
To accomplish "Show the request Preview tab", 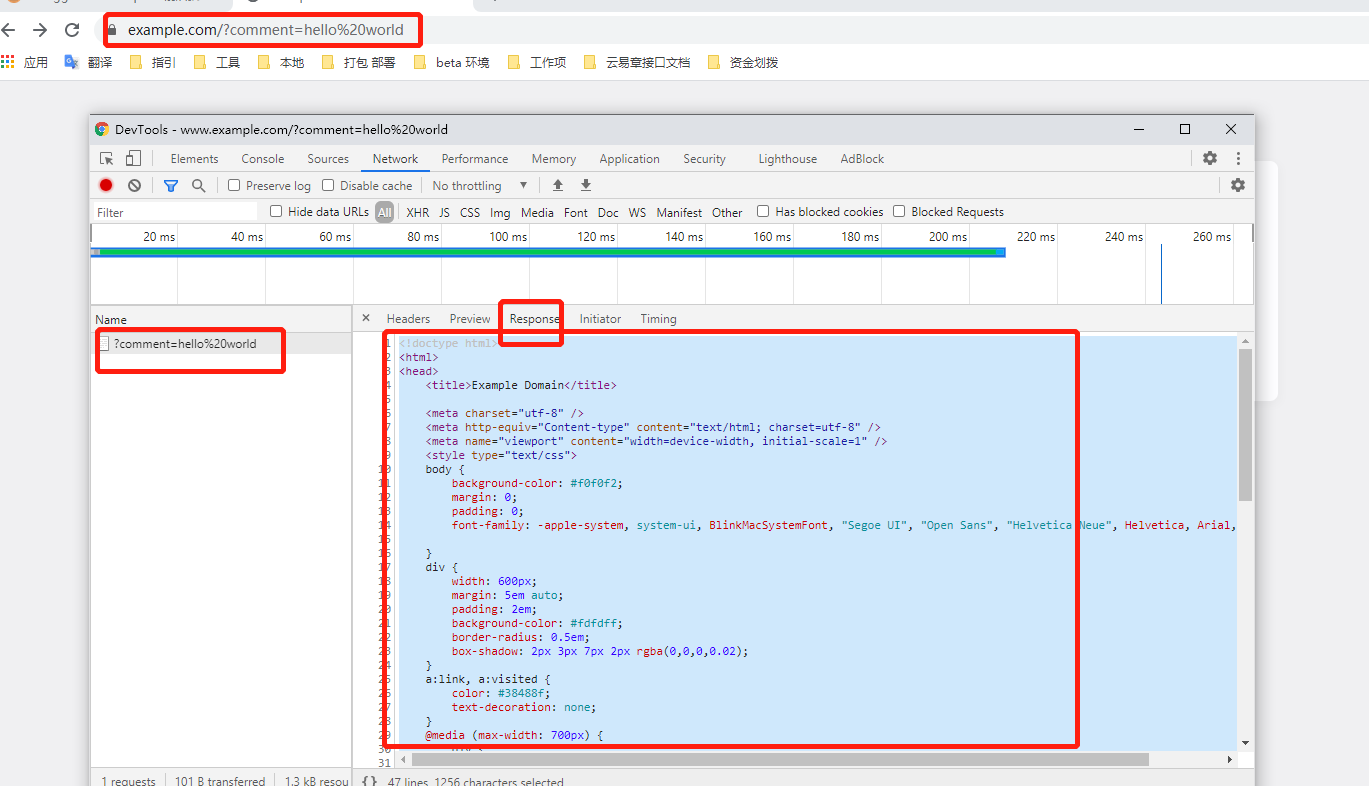I will click(470, 319).
